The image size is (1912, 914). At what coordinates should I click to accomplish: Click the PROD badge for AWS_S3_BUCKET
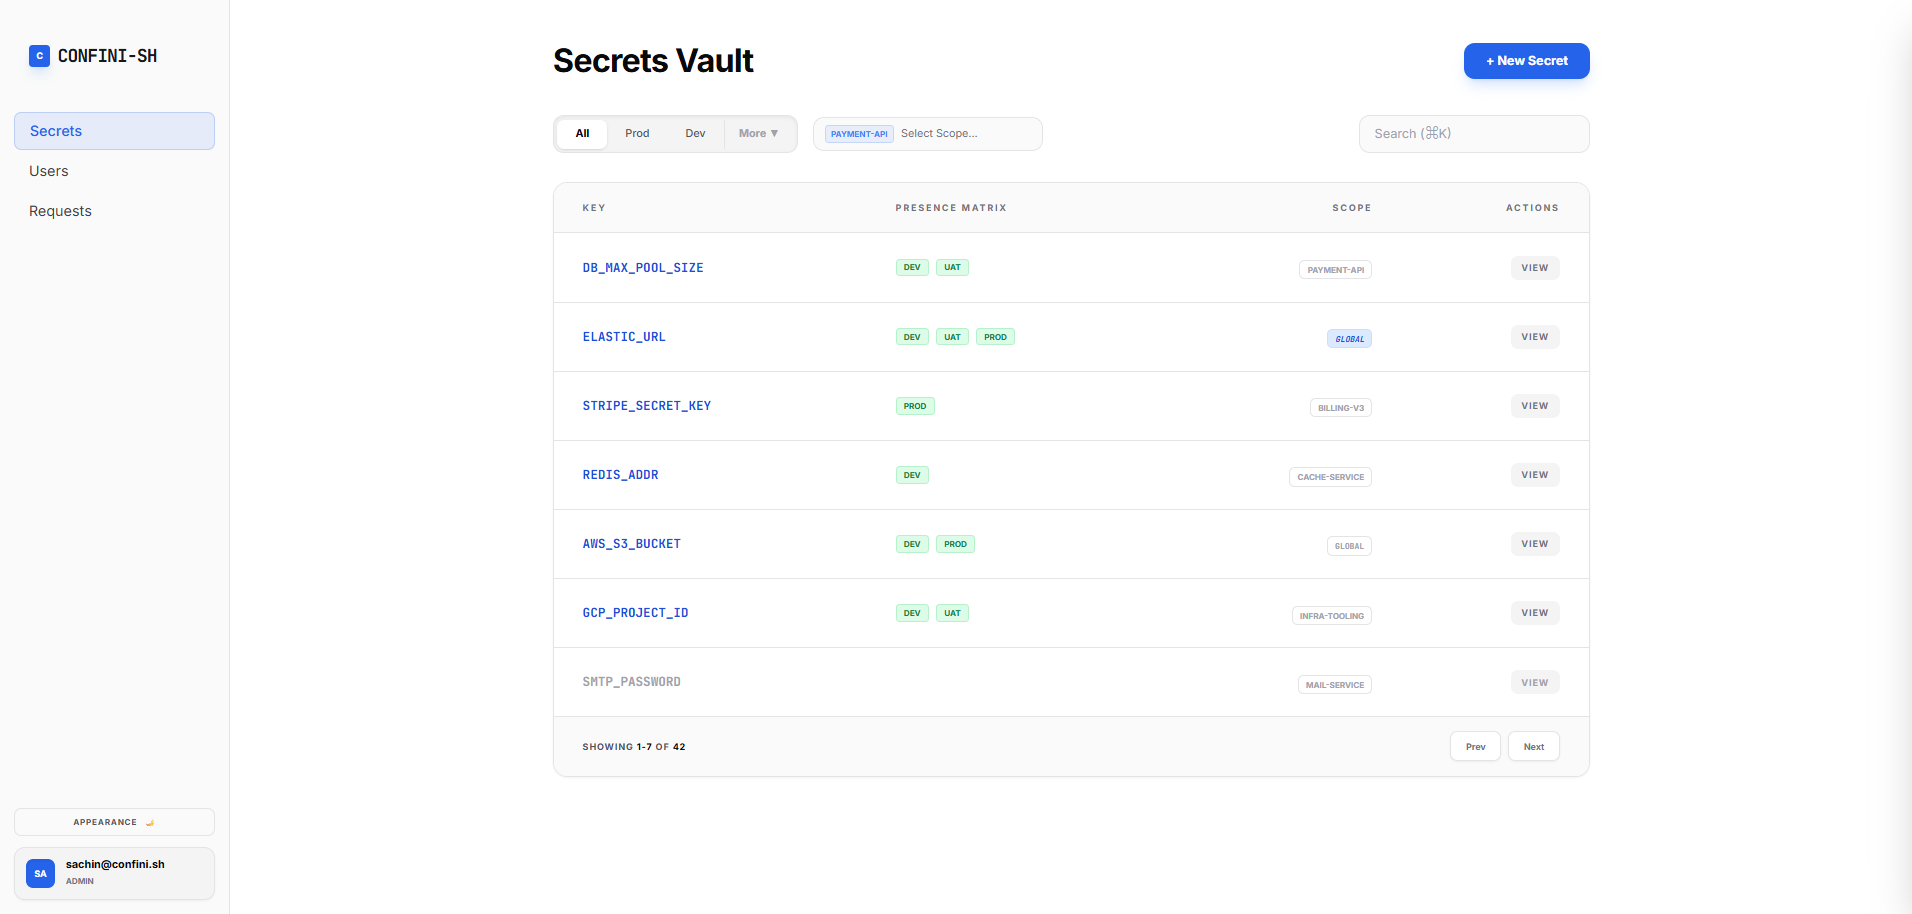(x=955, y=544)
